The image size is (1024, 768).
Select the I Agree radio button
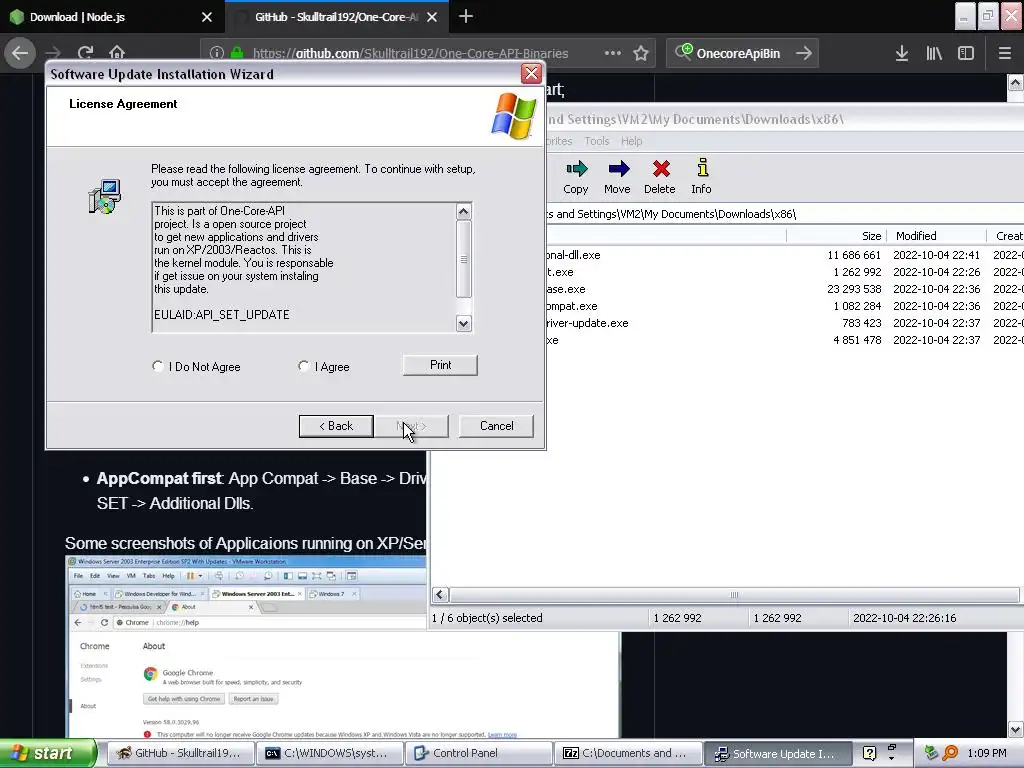pos(303,366)
